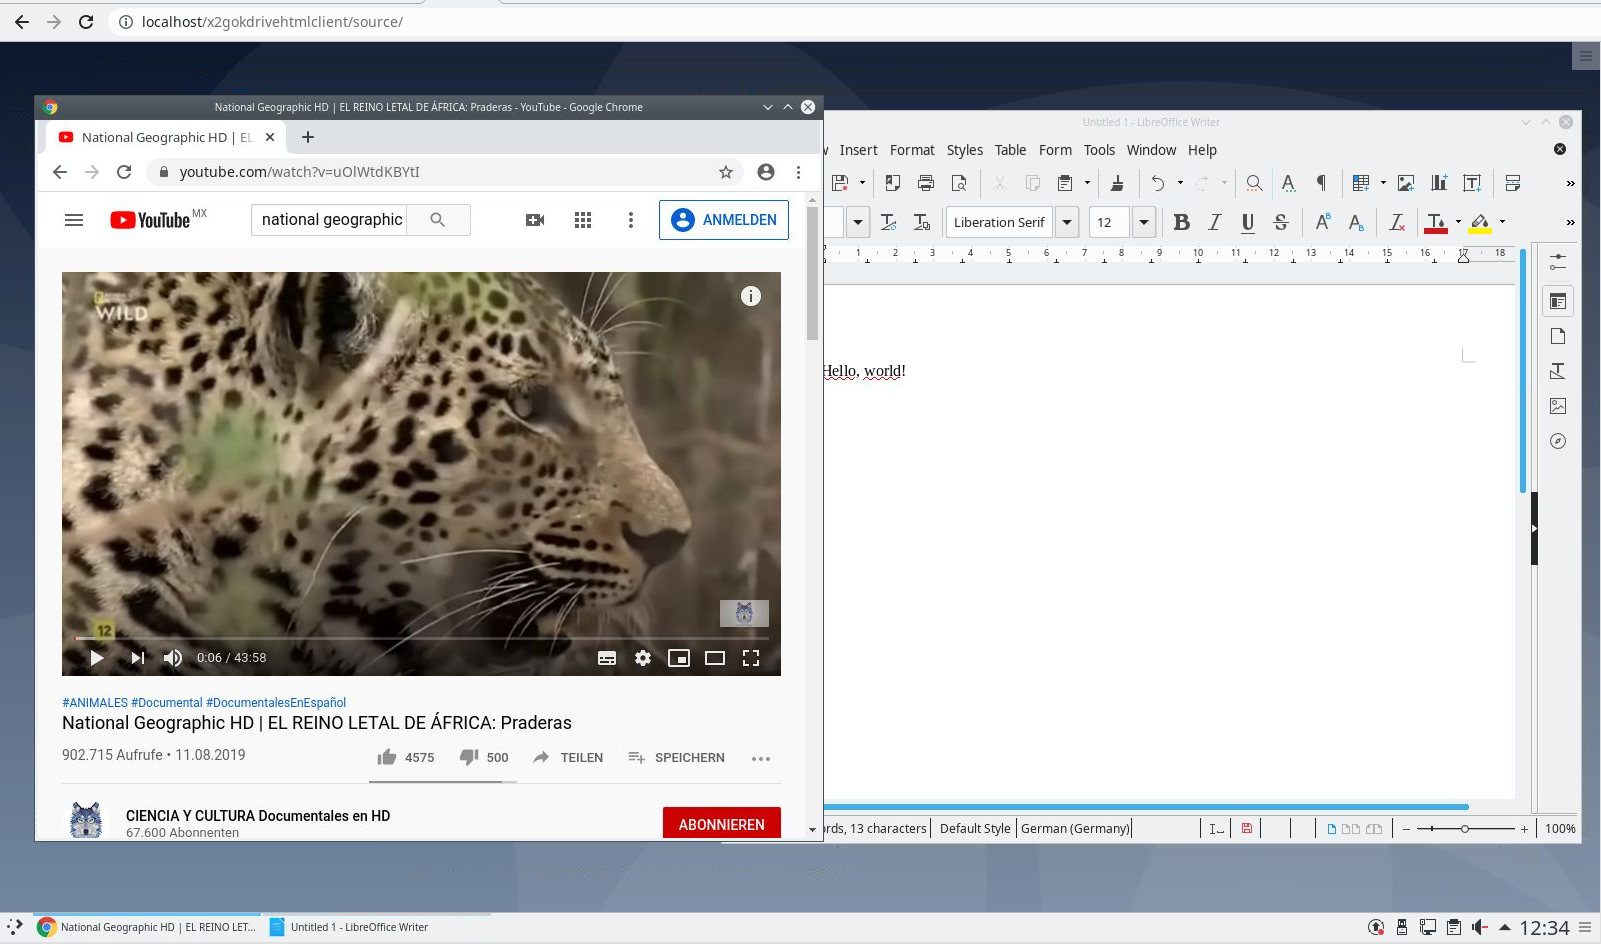The height and width of the screenshot is (944, 1601).
Task: Skip to next video in YouTube player
Action: [137, 657]
